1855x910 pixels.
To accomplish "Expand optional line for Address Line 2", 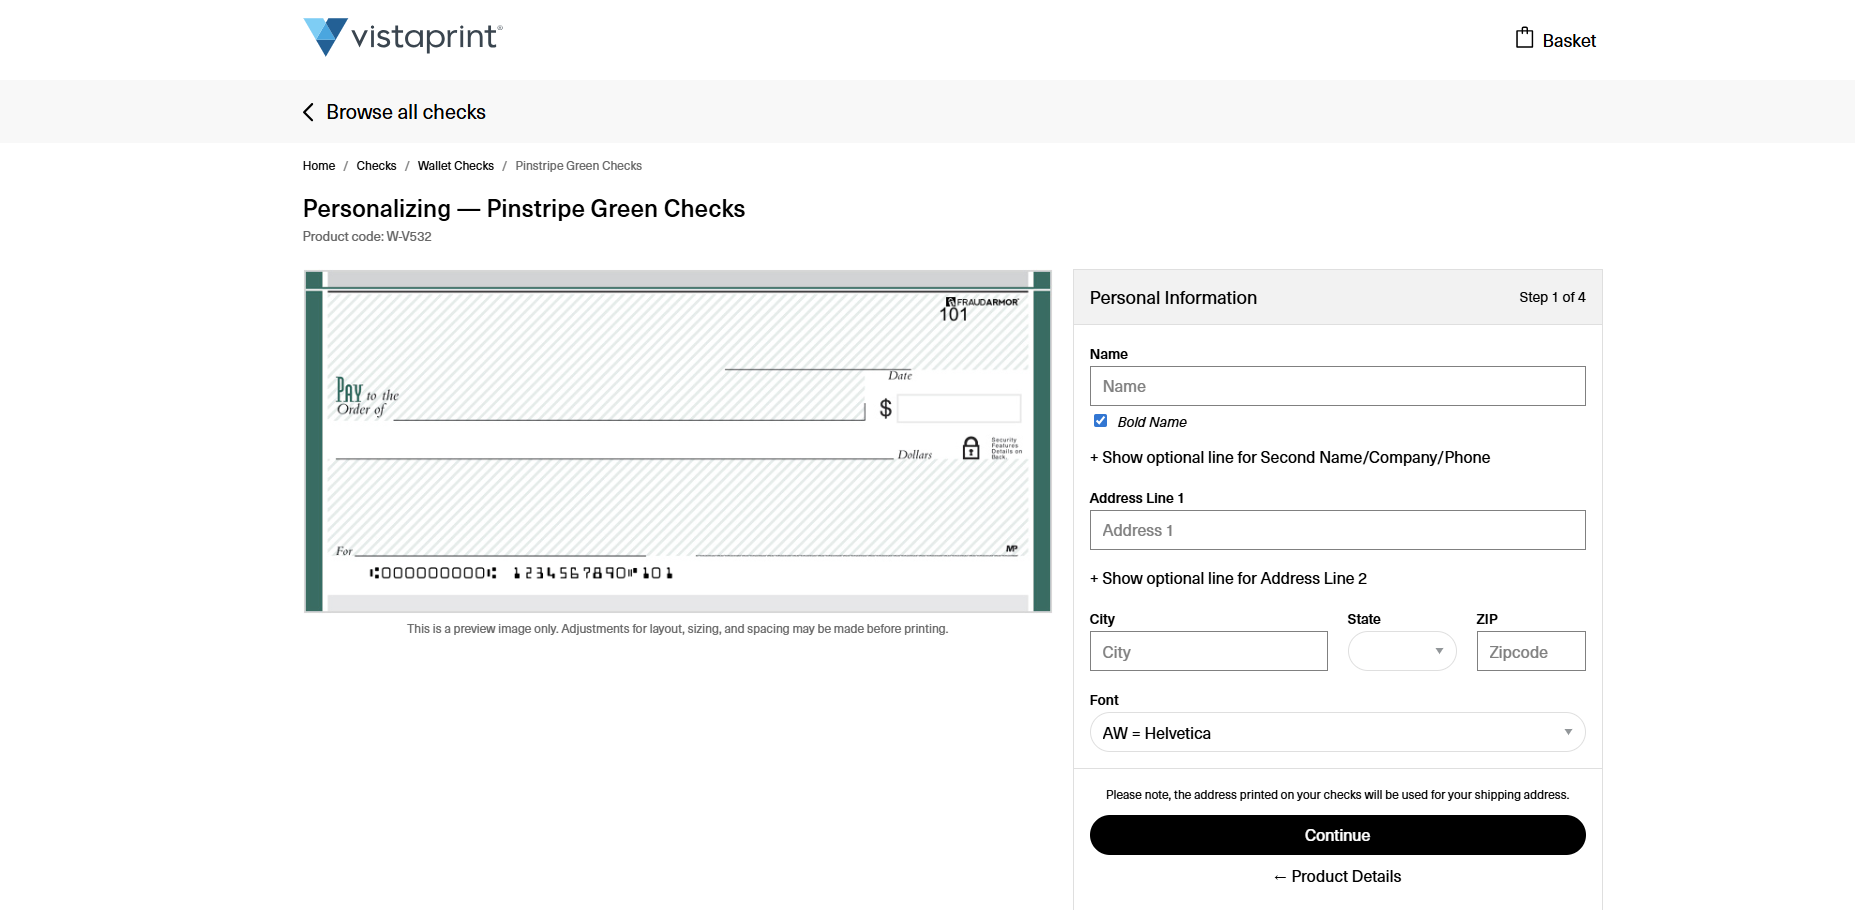I will (x=1228, y=578).
